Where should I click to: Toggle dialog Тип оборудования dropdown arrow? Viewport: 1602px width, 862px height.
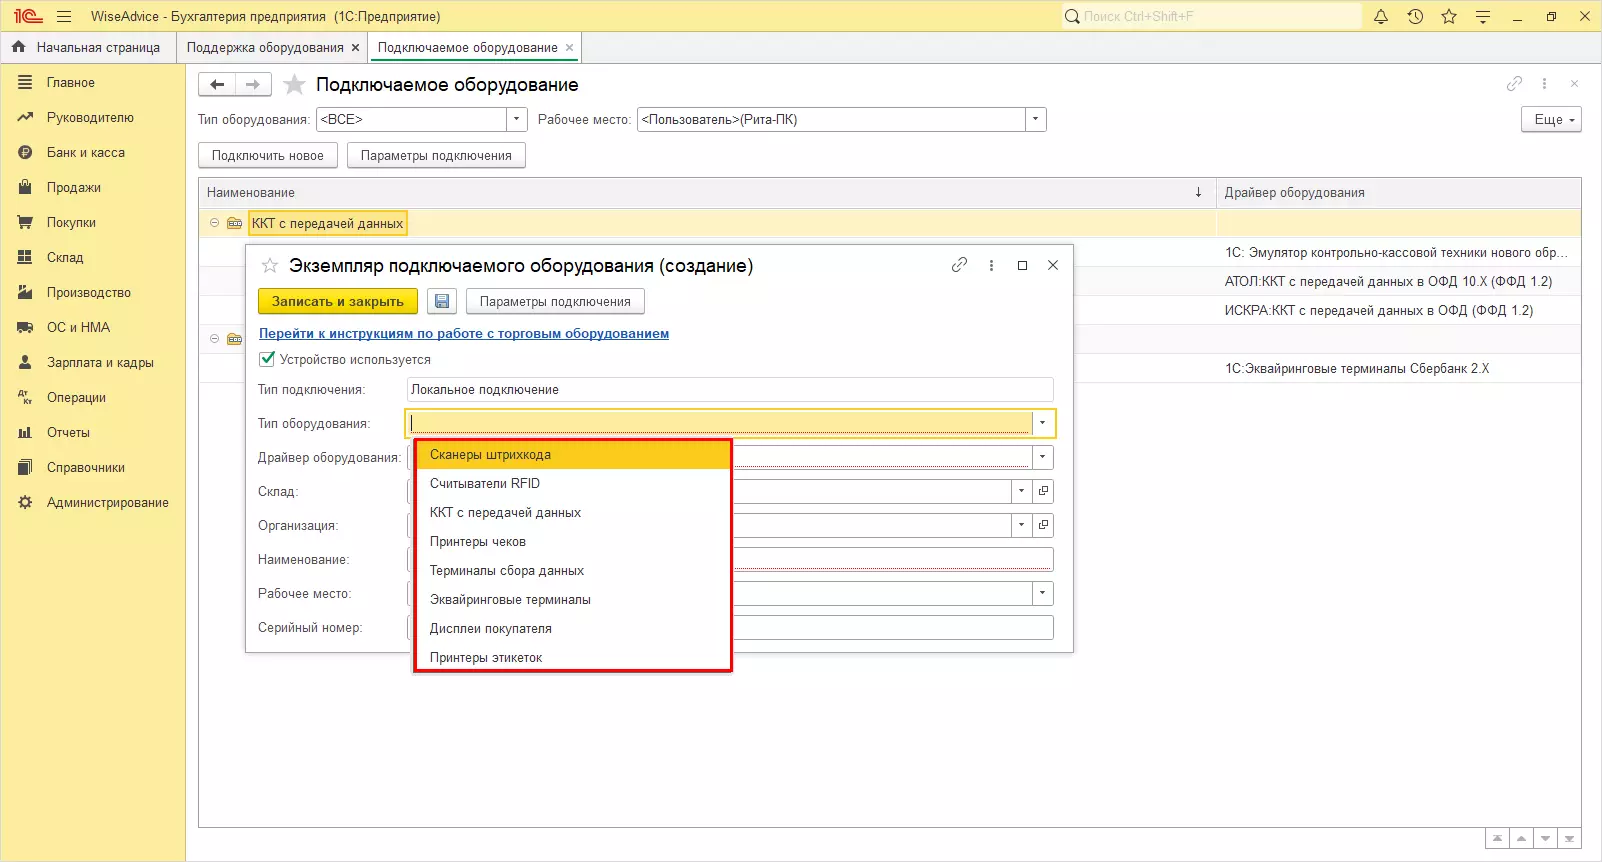[1043, 423]
